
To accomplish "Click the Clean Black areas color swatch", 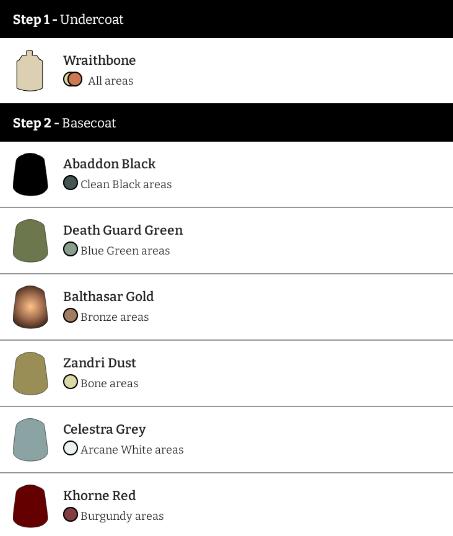I will [x=70, y=183].
